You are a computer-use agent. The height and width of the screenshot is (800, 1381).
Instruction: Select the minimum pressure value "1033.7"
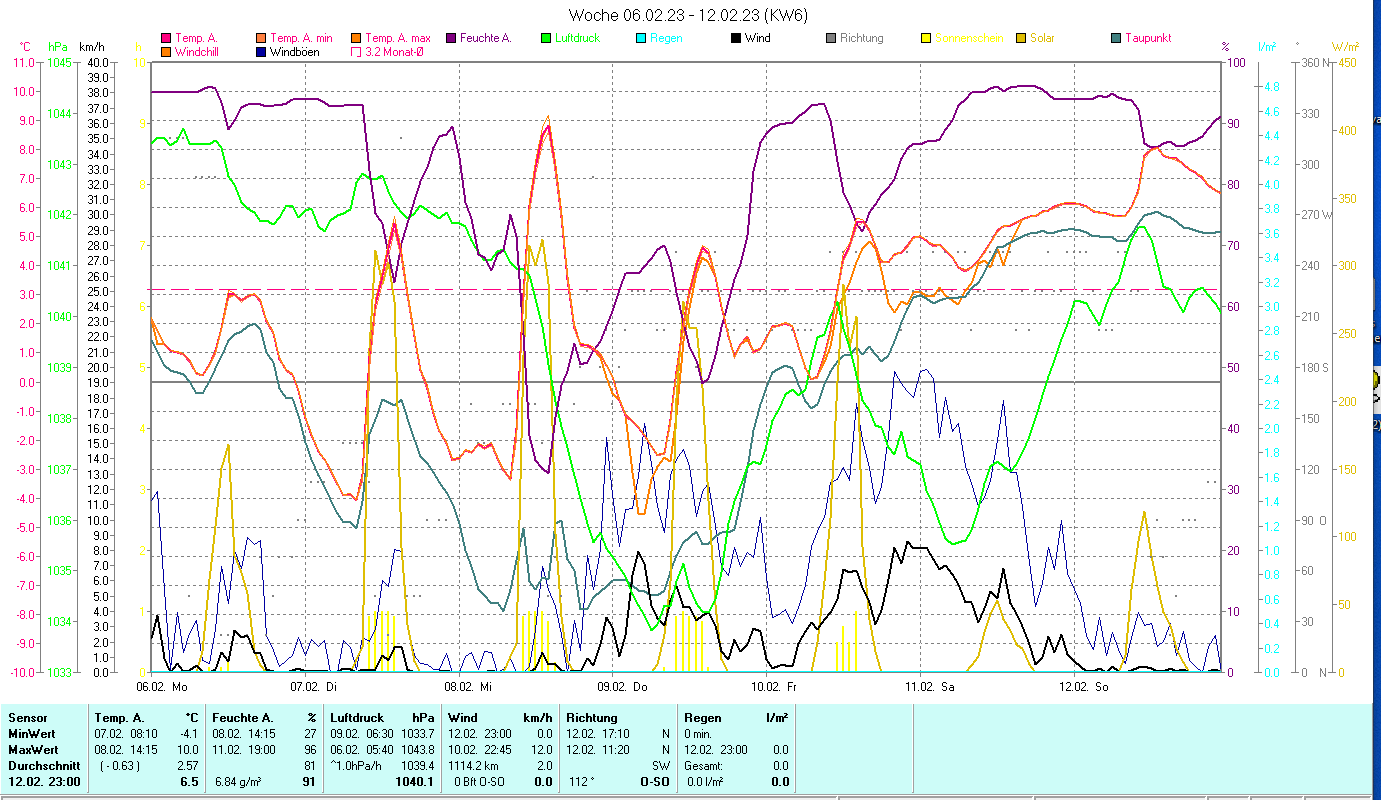coord(418,734)
